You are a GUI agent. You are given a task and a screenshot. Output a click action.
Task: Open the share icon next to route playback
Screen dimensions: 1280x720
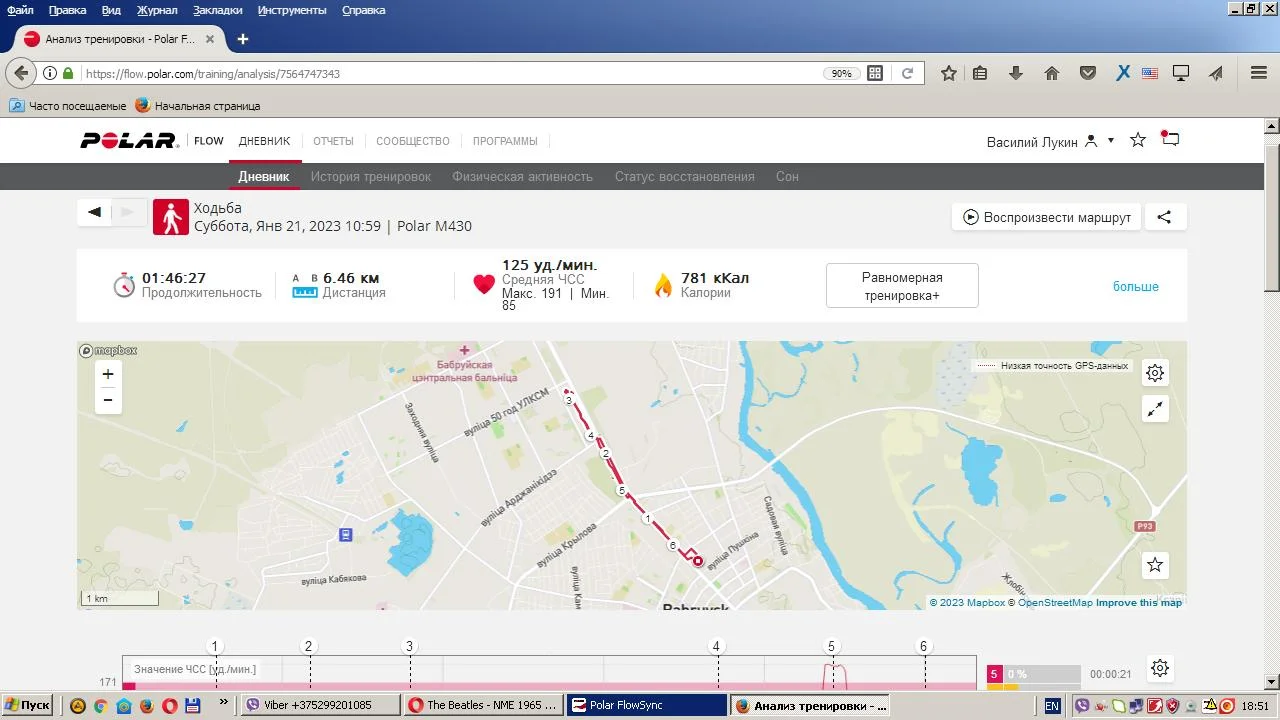(1164, 217)
